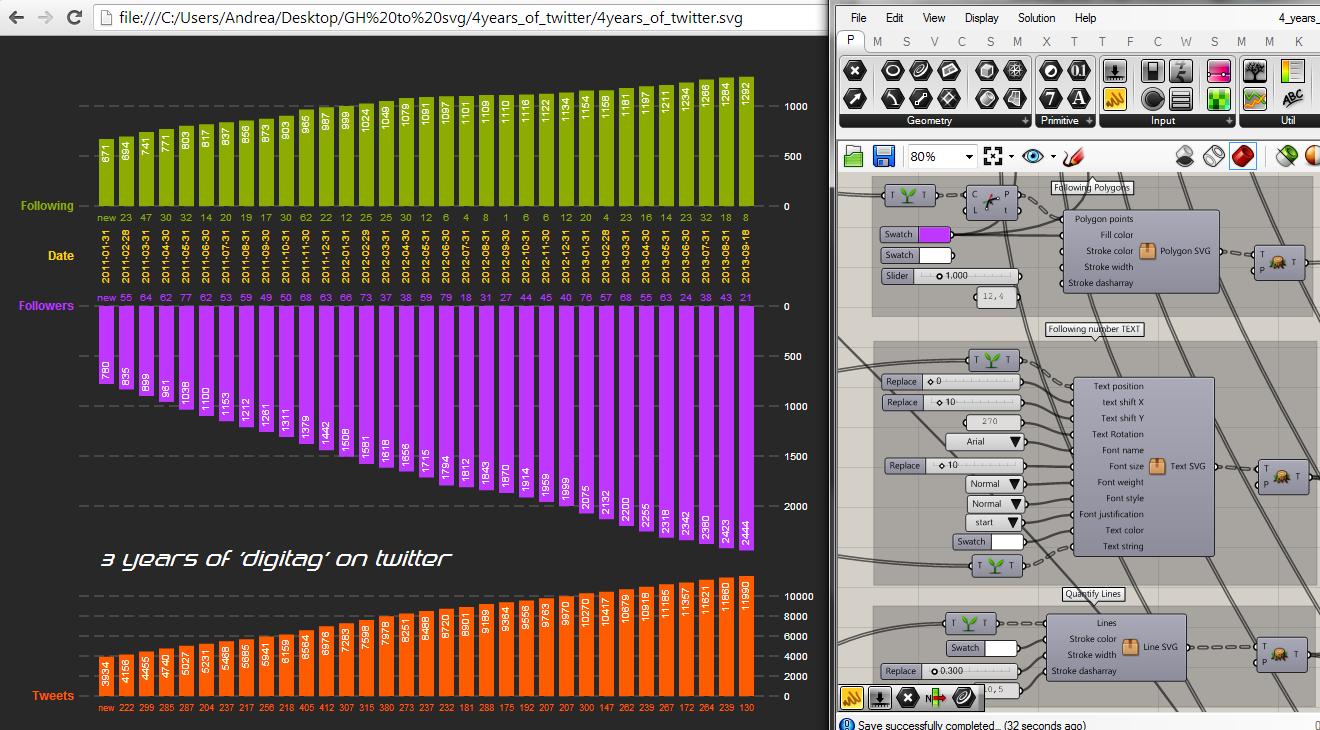Image resolution: width=1320 pixels, height=730 pixels.
Task: Expand the Geometry panel with plus
Action: [x=1024, y=121]
